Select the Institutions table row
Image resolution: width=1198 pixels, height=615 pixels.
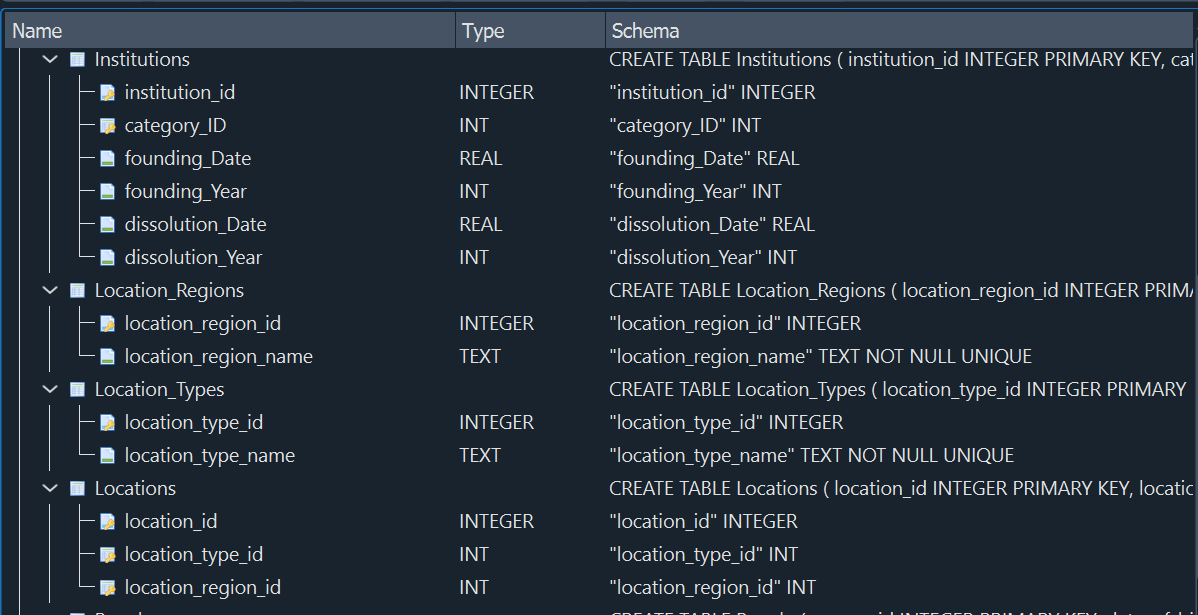click(x=599, y=59)
